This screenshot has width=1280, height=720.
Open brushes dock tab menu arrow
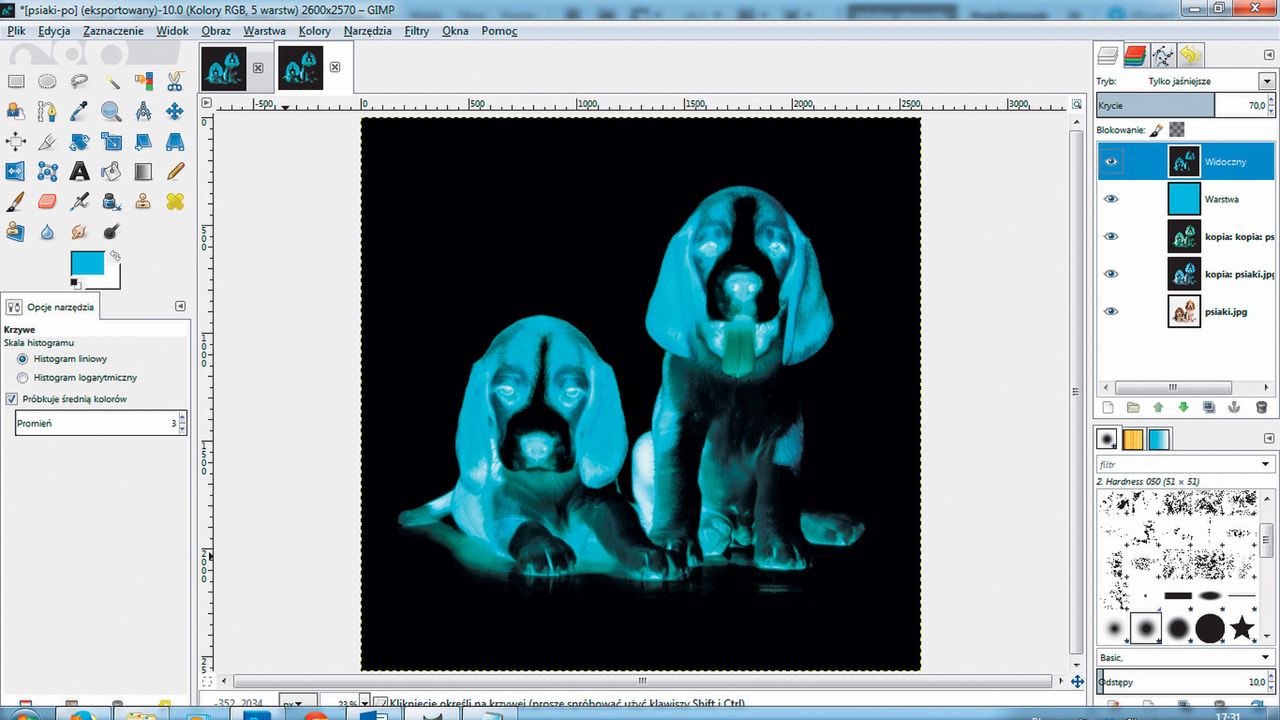pyautogui.click(x=1269, y=438)
